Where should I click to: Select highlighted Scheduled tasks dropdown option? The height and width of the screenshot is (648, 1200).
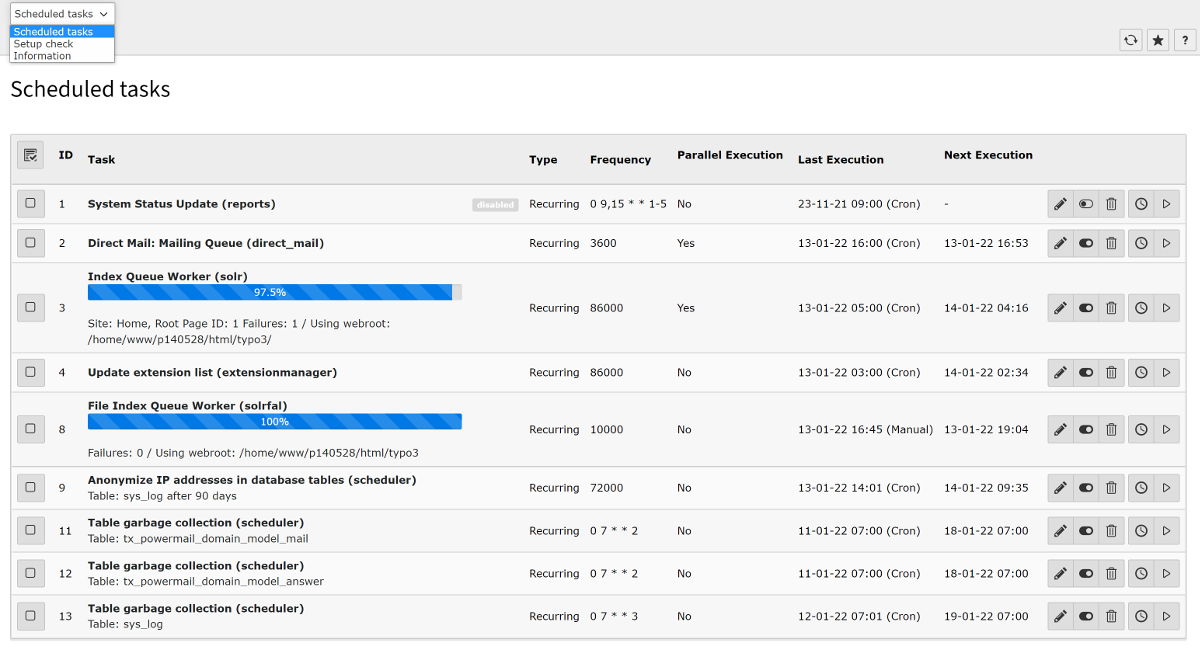[x=53, y=32]
